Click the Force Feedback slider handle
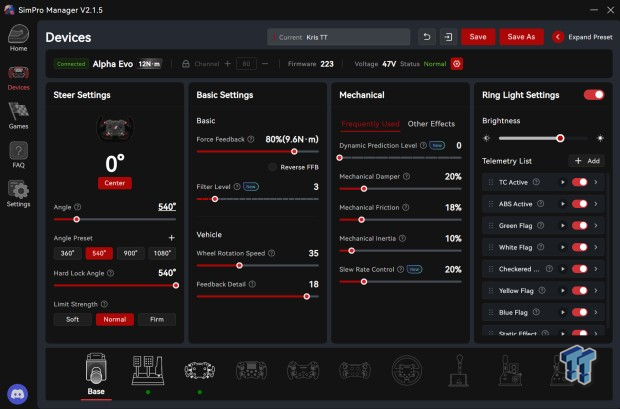The width and height of the screenshot is (620, 409). 294,151
